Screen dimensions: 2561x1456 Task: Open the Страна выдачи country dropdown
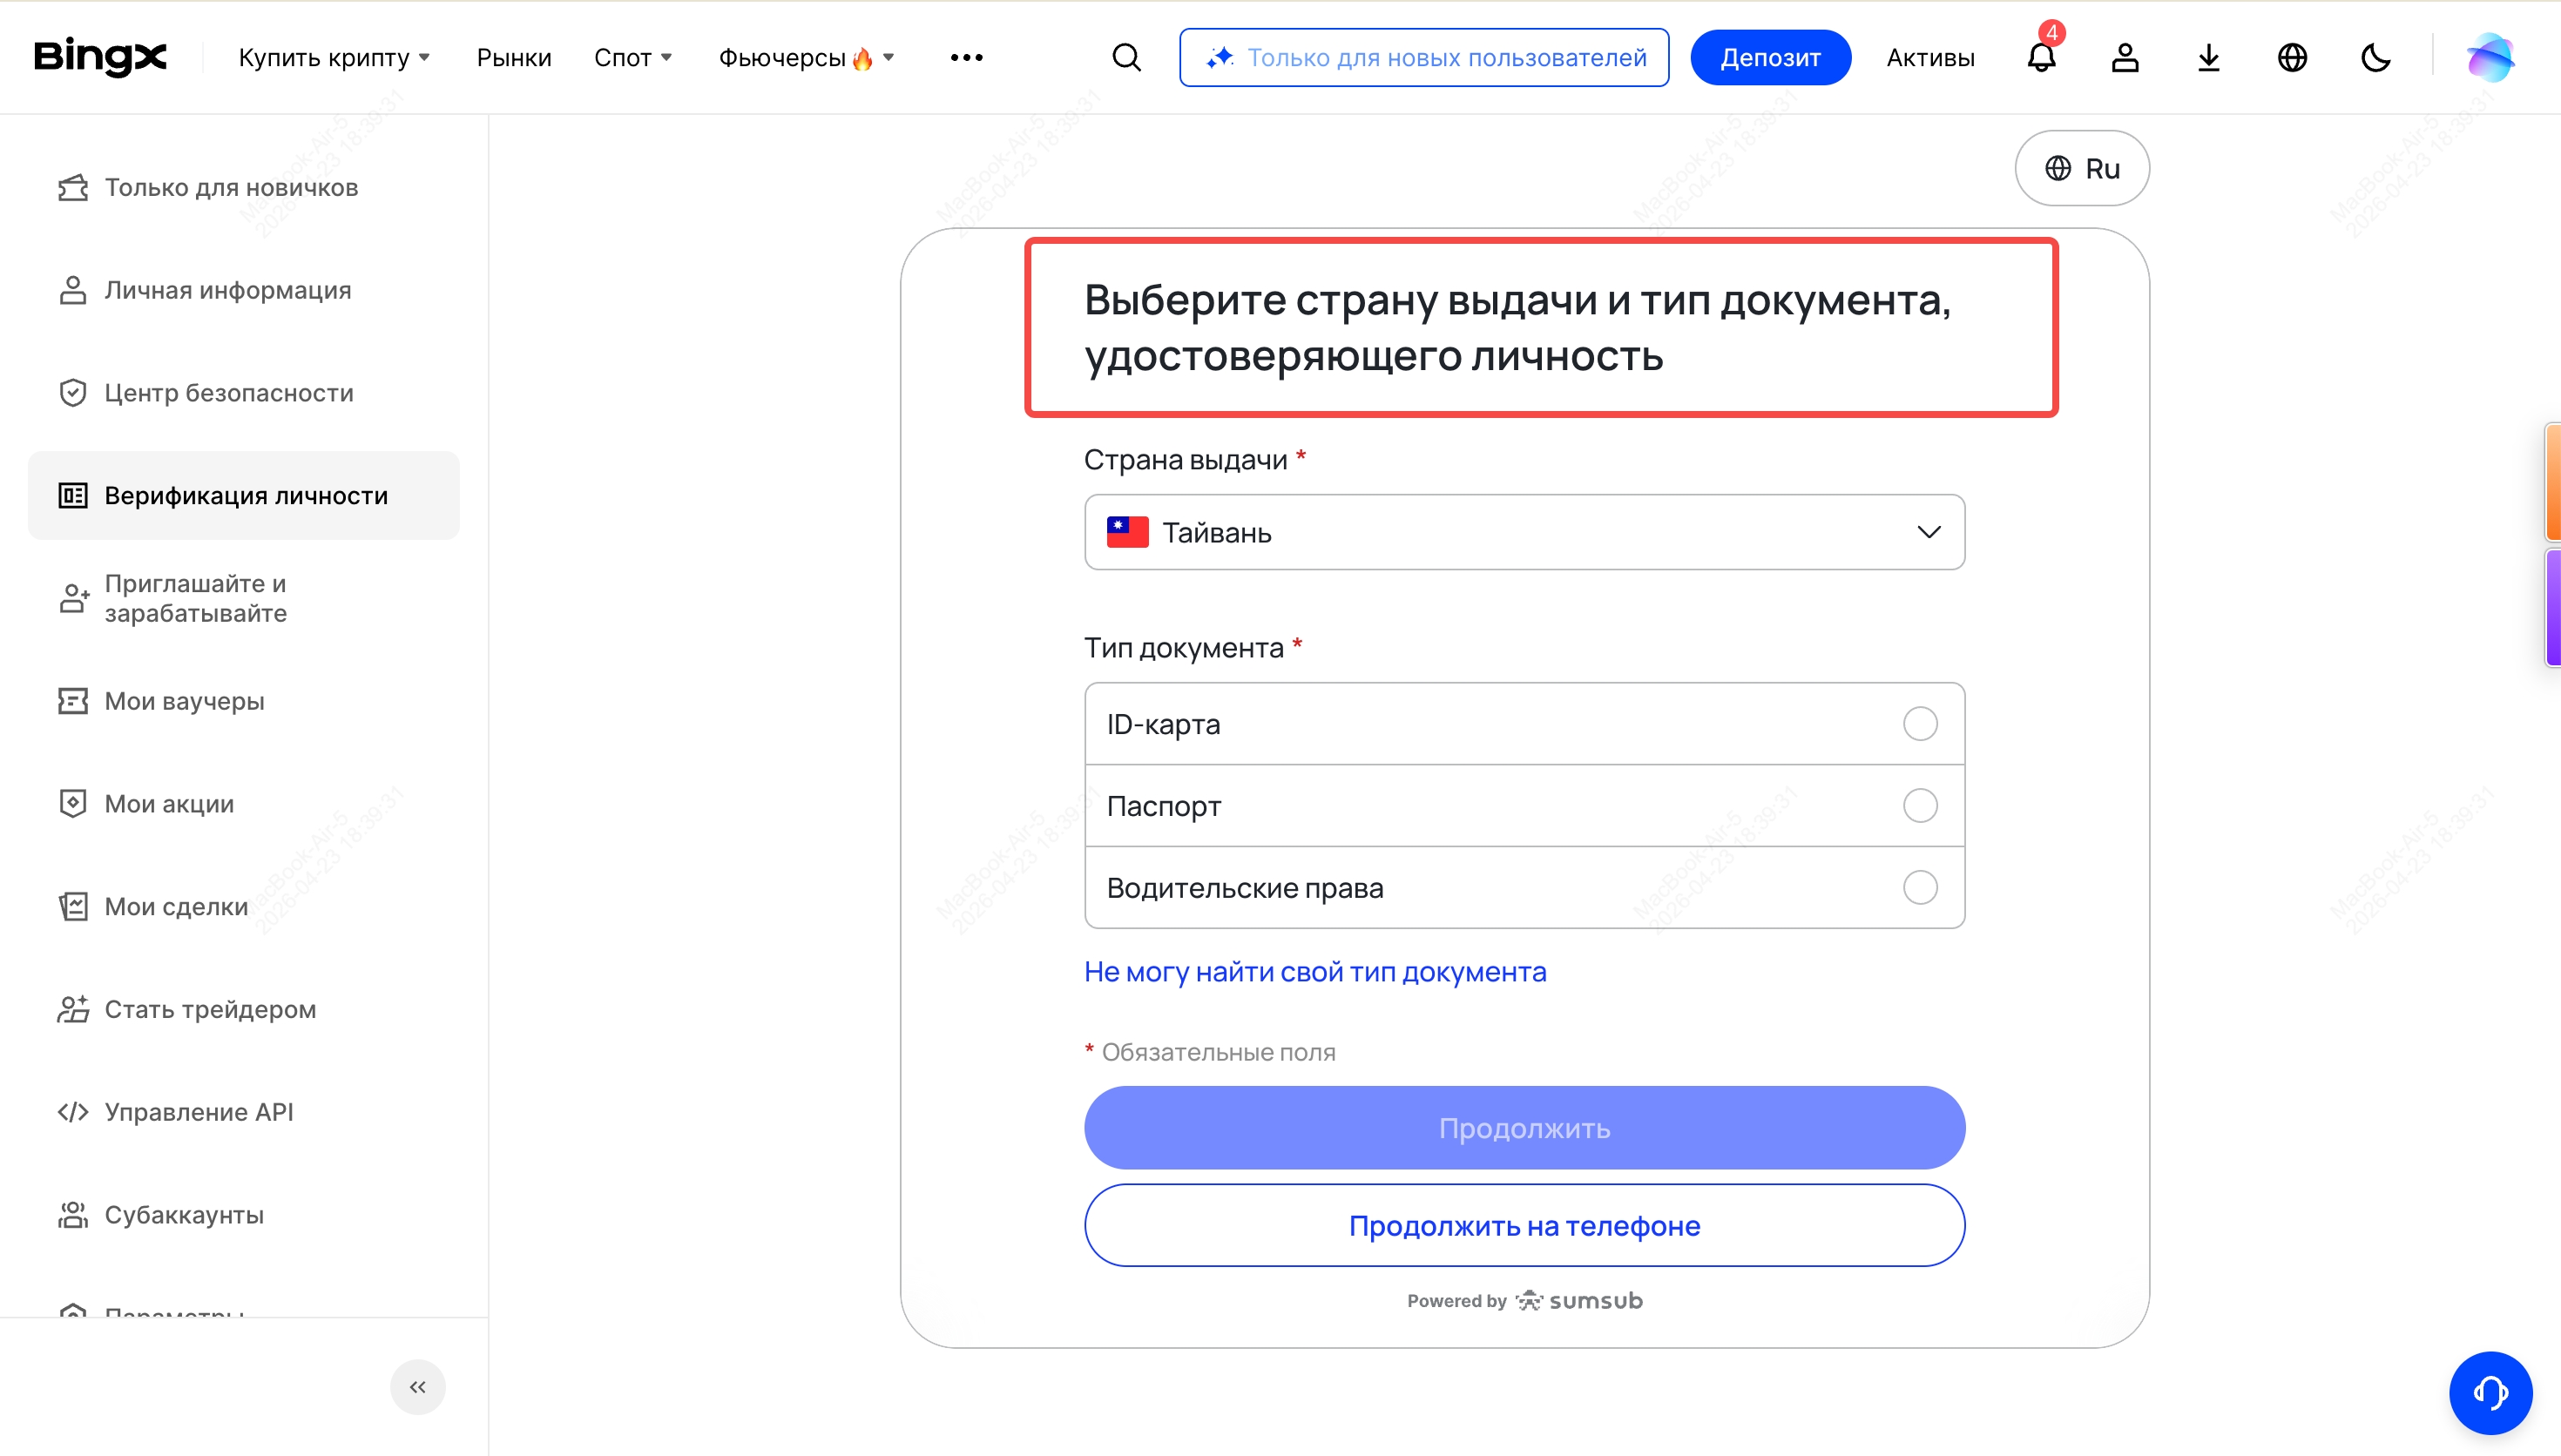(1524, 532)
